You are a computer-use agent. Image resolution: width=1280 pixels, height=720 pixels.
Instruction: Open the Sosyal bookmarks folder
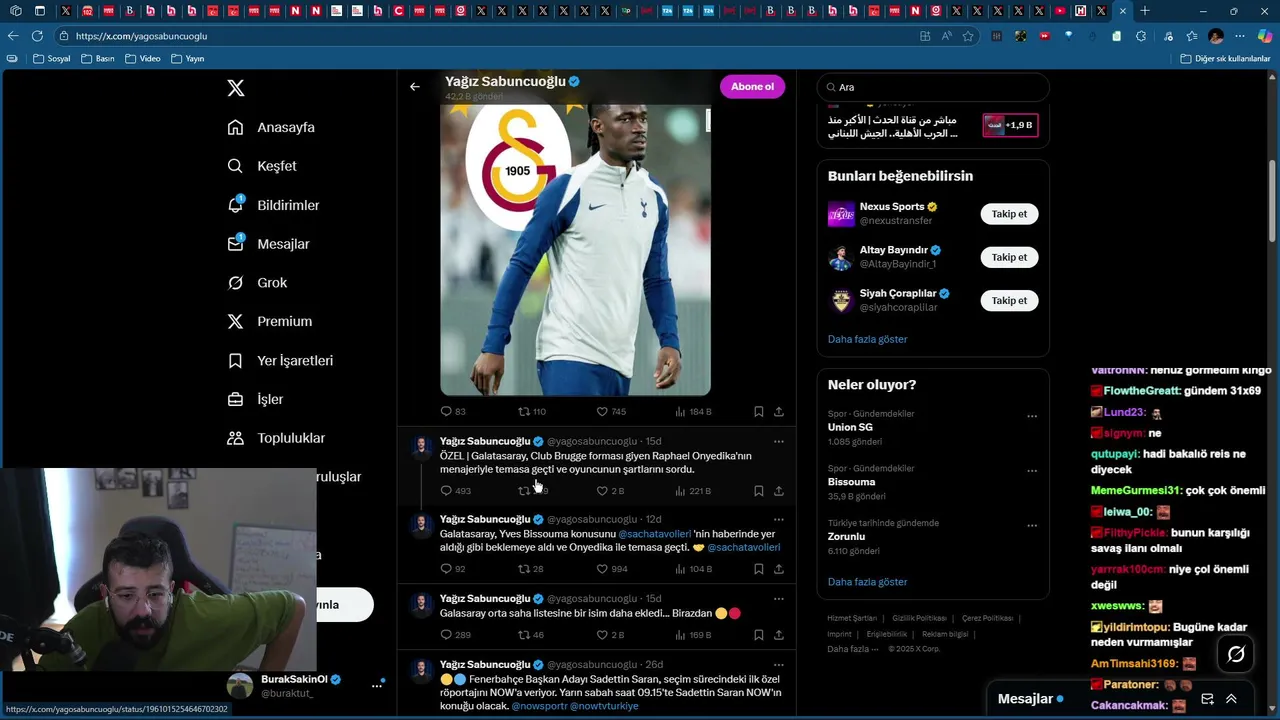point(52,59)
